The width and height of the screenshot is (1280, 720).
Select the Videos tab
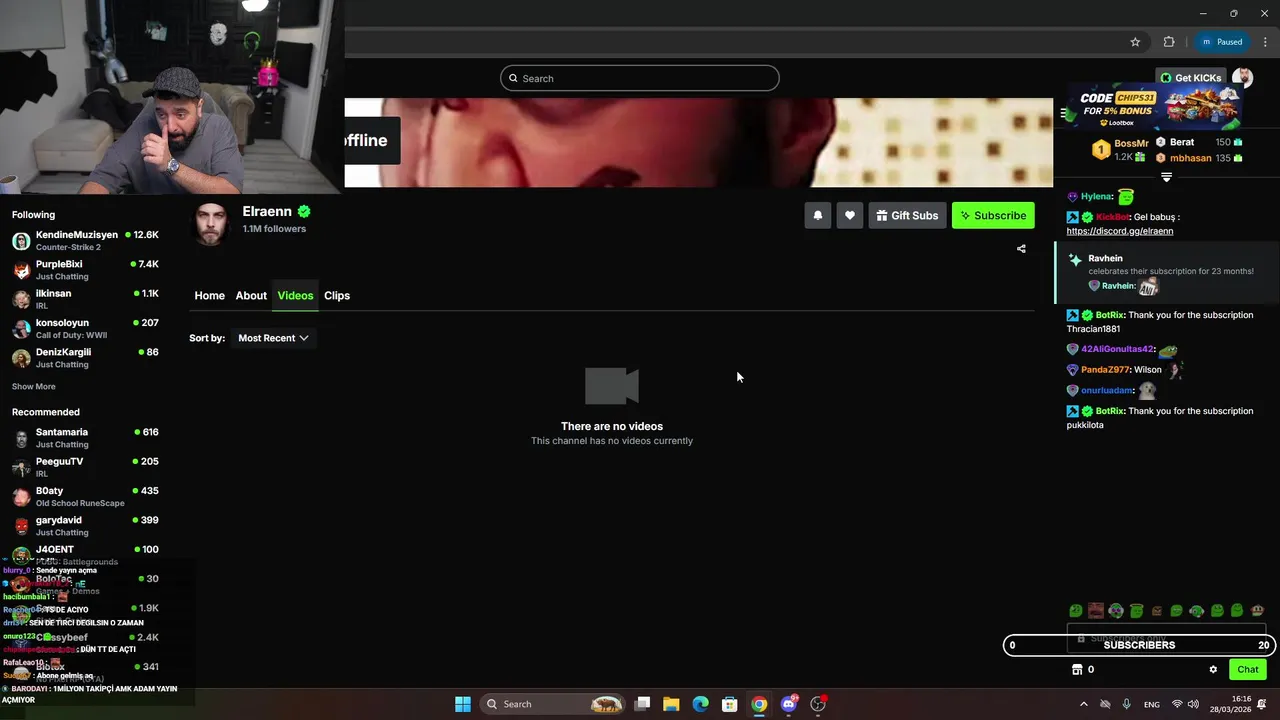pos(295,295)
